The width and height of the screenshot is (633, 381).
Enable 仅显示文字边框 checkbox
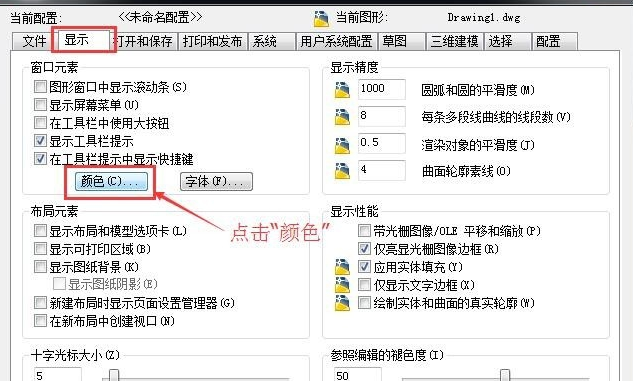364,285
